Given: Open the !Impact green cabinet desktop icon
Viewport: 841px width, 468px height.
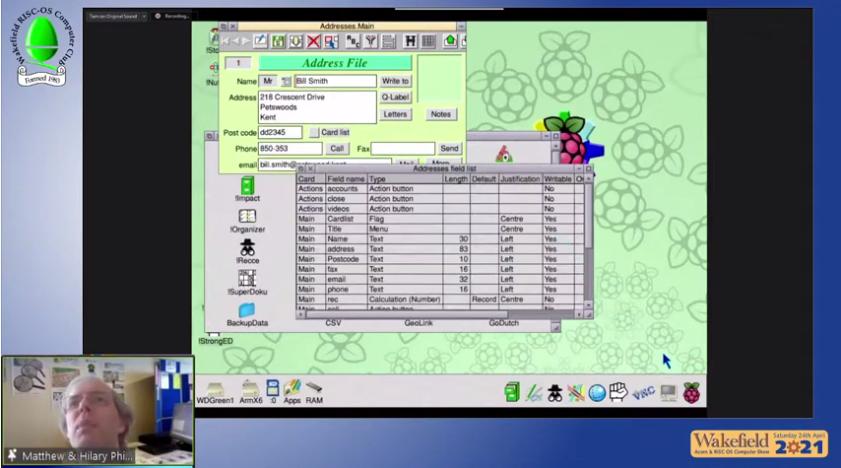Looking at the screenshot, I should pyautogui.click(x=247, y=189).
